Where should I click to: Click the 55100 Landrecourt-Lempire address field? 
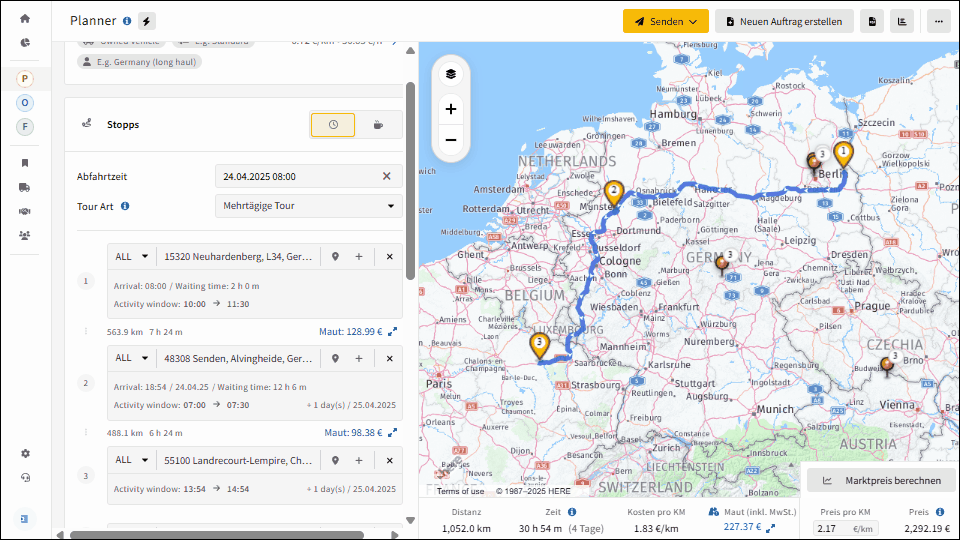click(238, 460)
